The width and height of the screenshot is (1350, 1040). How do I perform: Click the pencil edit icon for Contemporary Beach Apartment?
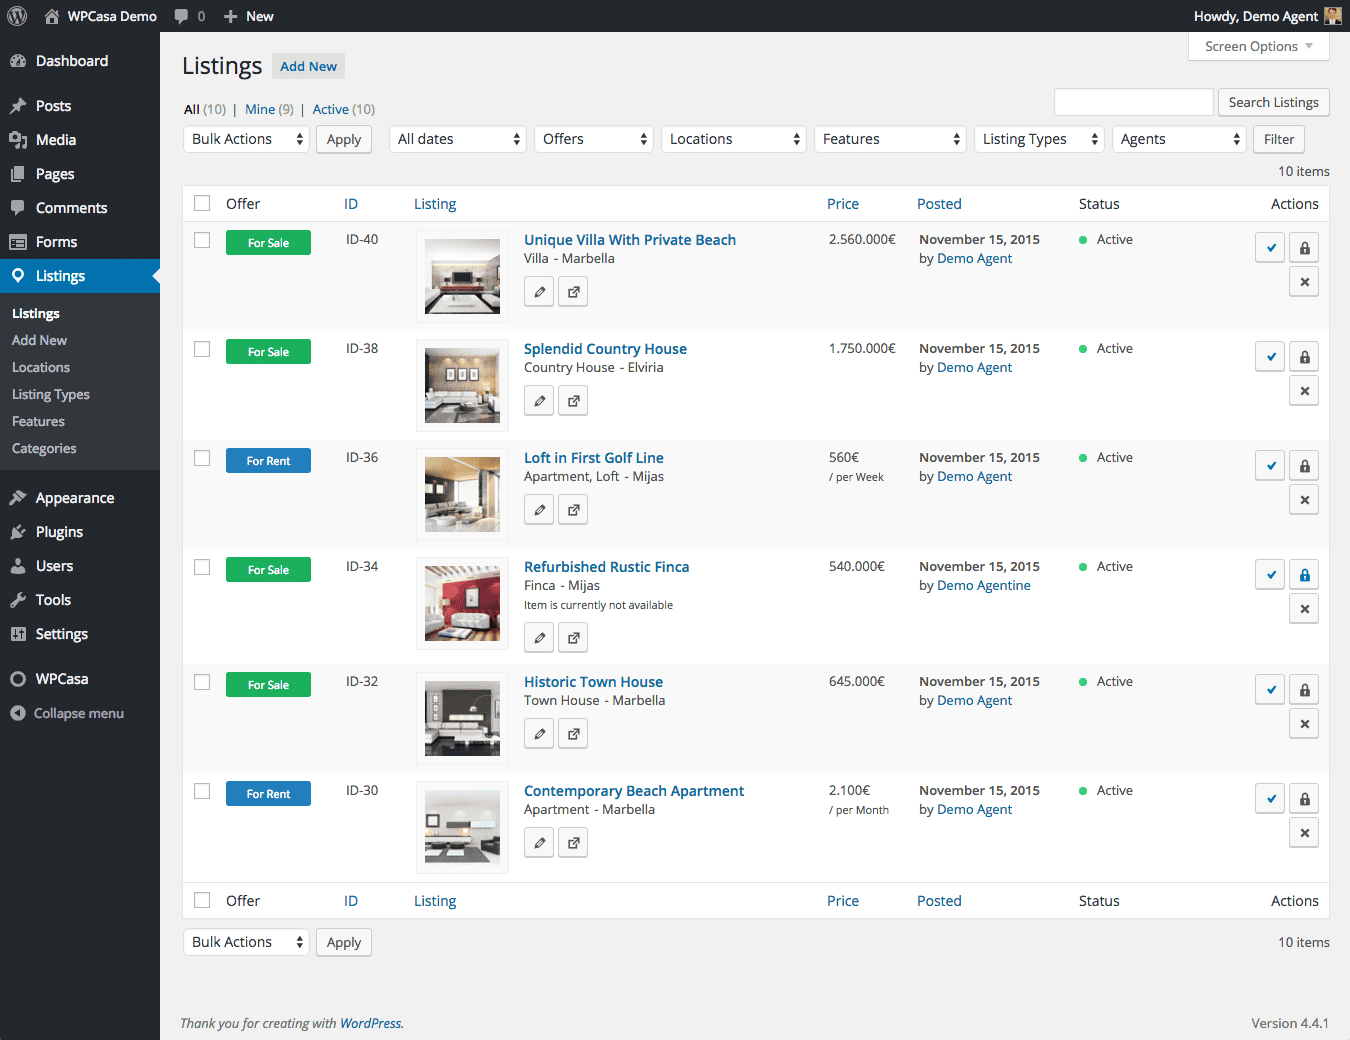point(539,842)
